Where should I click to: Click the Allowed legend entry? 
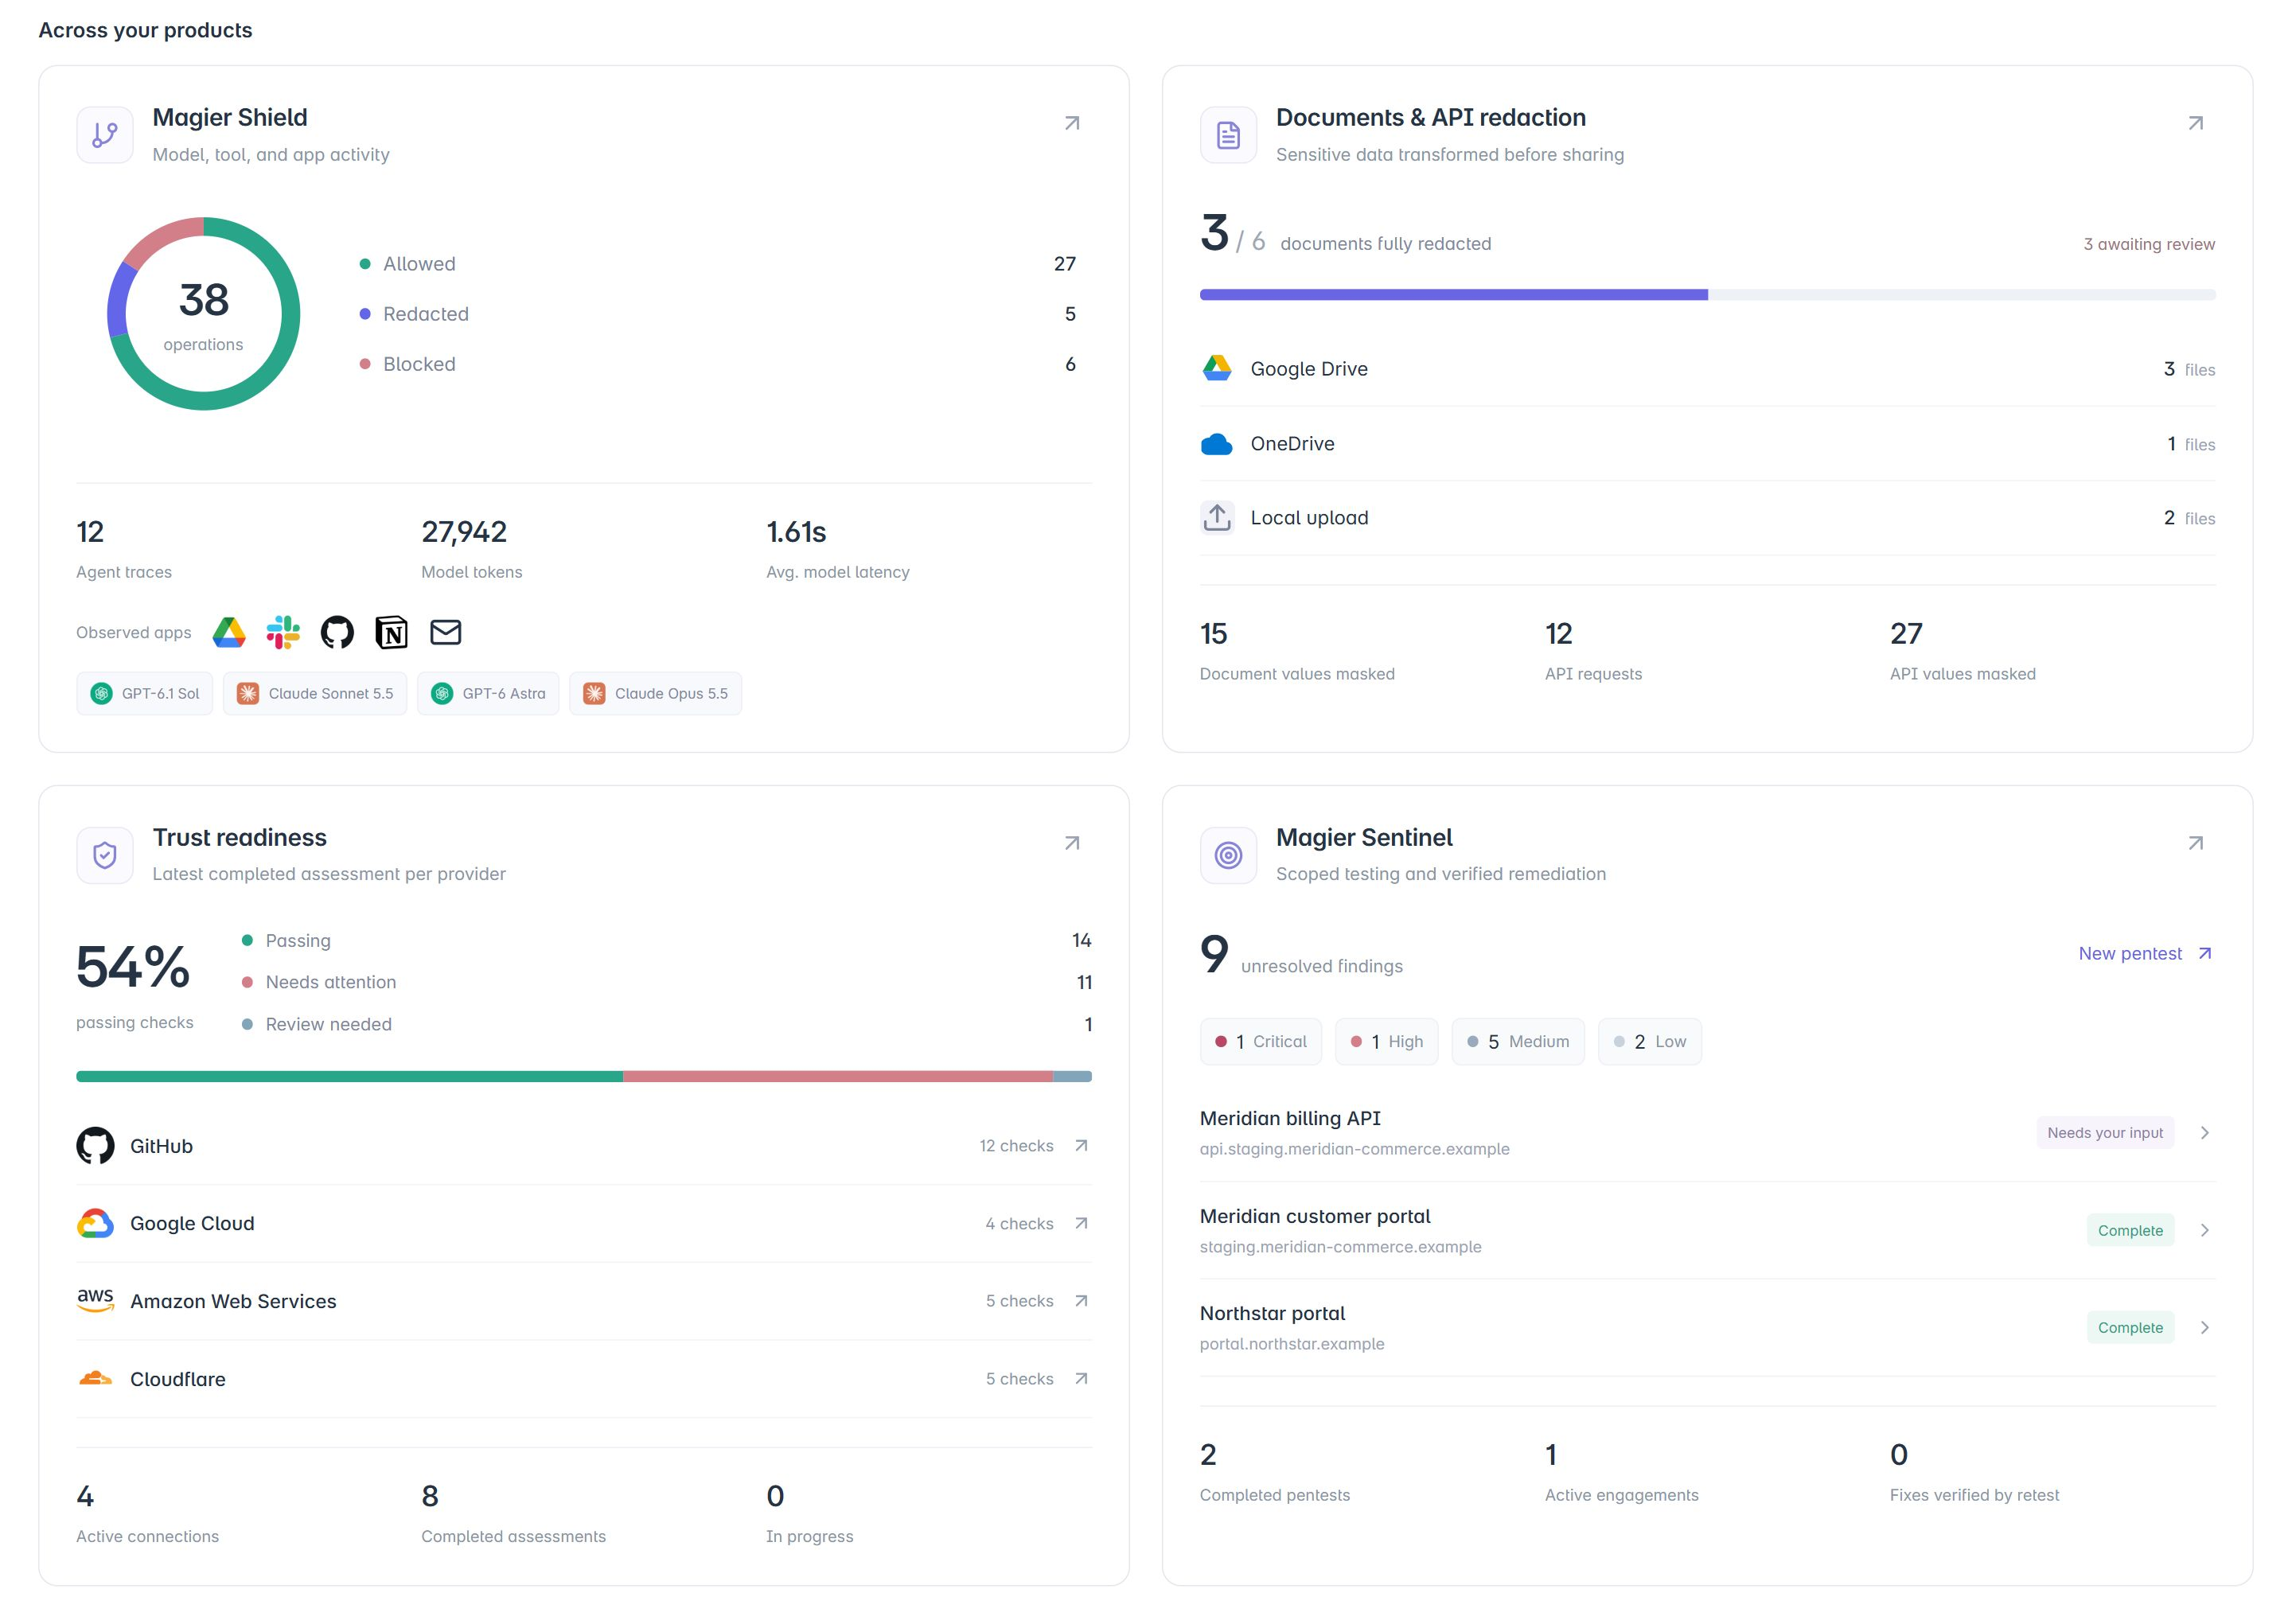718,264
